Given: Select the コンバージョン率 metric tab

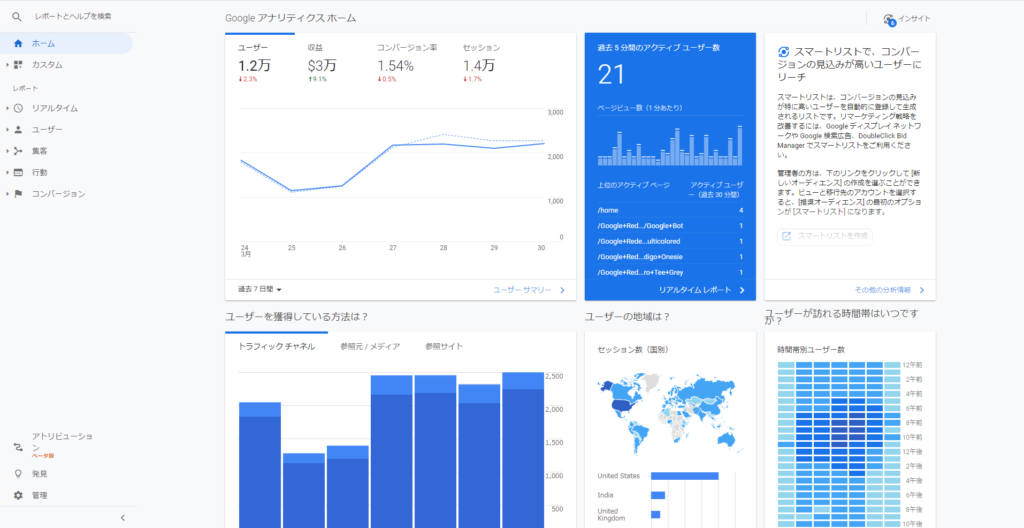Looking at the screenshot, I should [407, 63].
